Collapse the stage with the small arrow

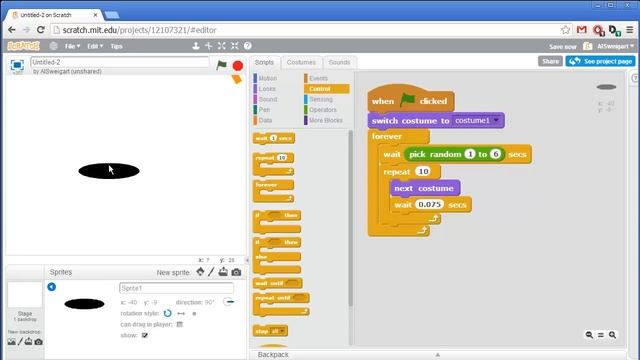pos(247,260)
